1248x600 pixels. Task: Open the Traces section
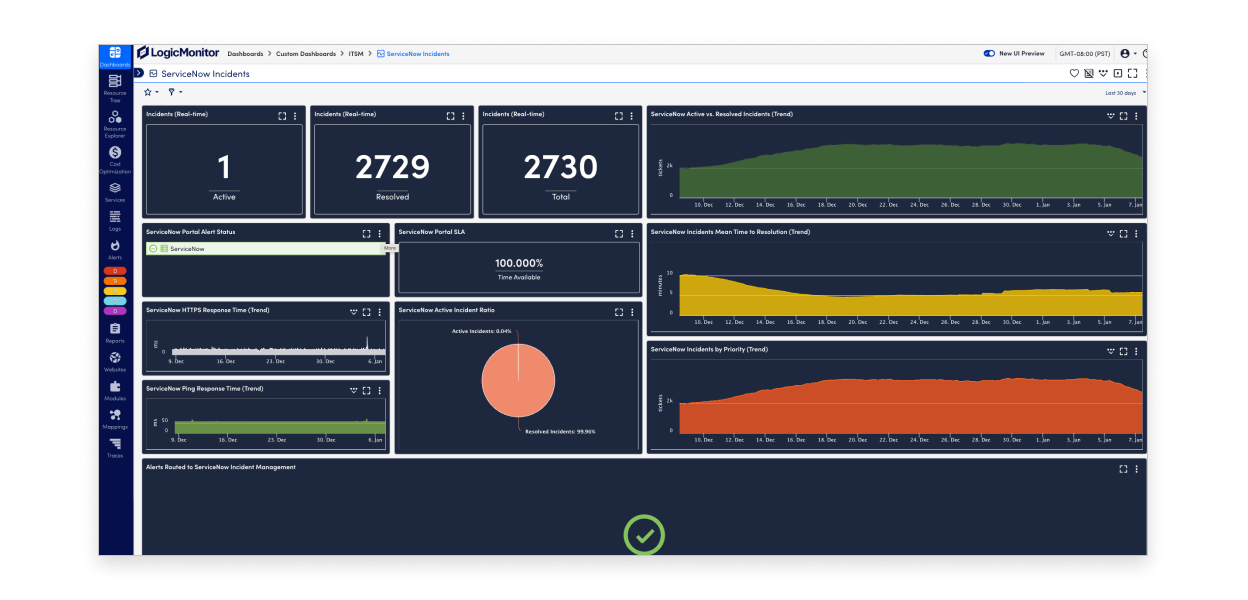point(115,447)
